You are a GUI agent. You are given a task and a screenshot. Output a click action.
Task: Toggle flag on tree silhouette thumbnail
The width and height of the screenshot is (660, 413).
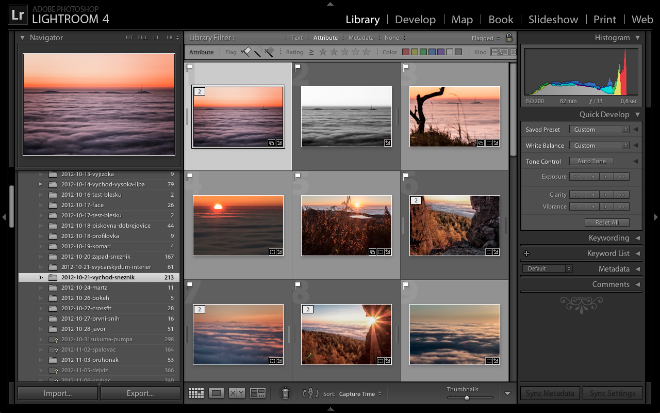(x=406, y=67)
